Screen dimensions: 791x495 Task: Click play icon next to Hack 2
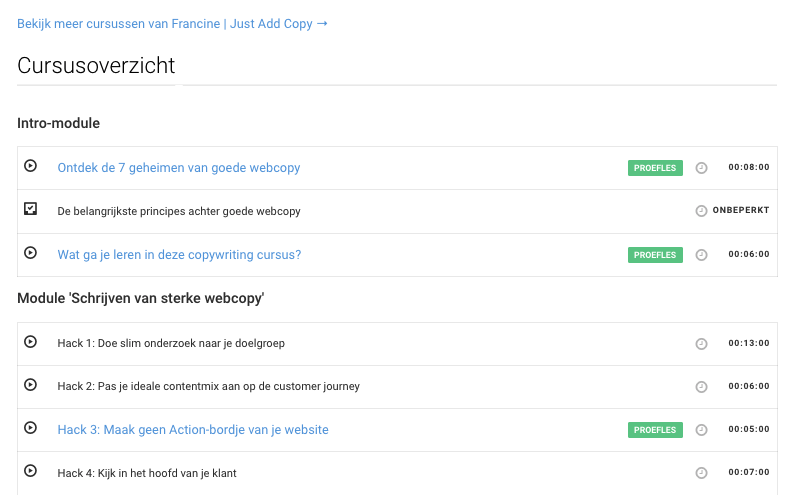(30, 384)
